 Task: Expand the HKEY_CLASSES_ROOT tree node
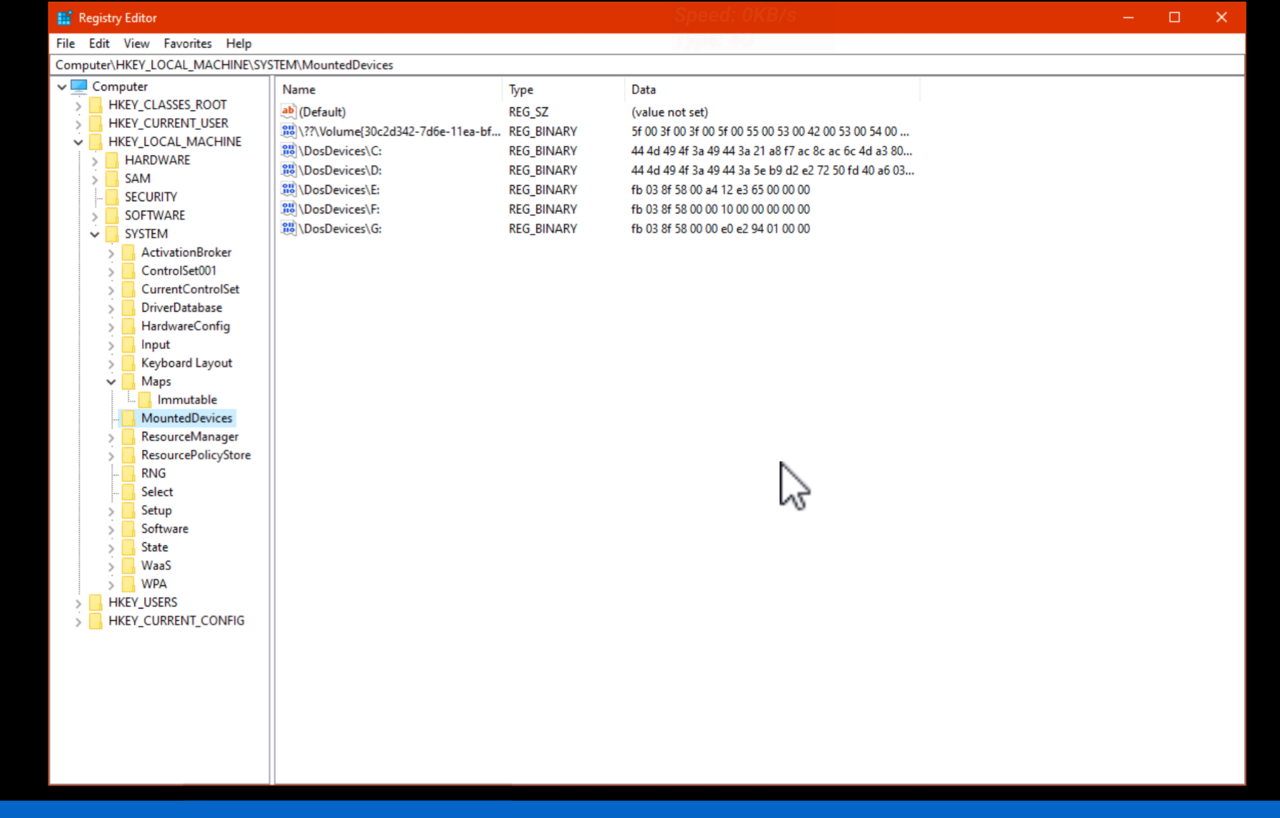pyautogui.click(x=78, y=105)
